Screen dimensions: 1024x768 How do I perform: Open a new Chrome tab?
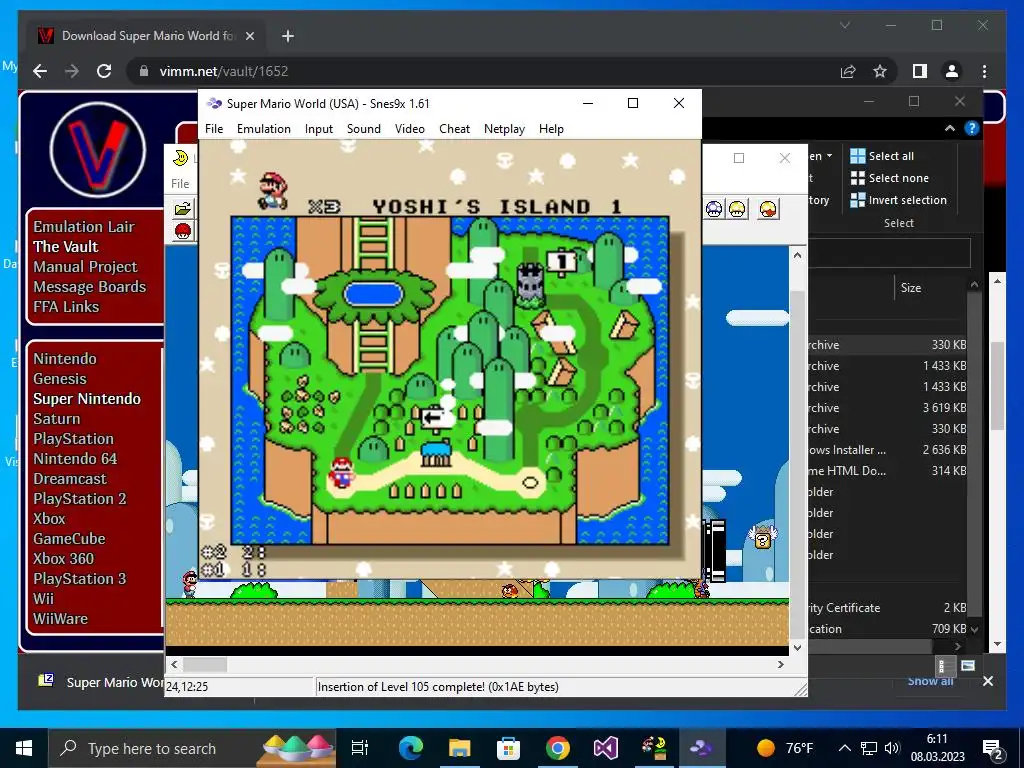coord(288,36)
